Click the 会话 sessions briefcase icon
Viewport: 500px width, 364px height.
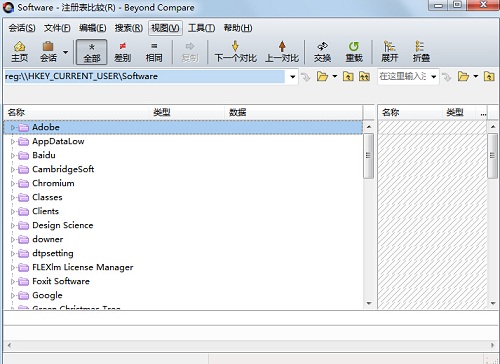tap(48, 52)
